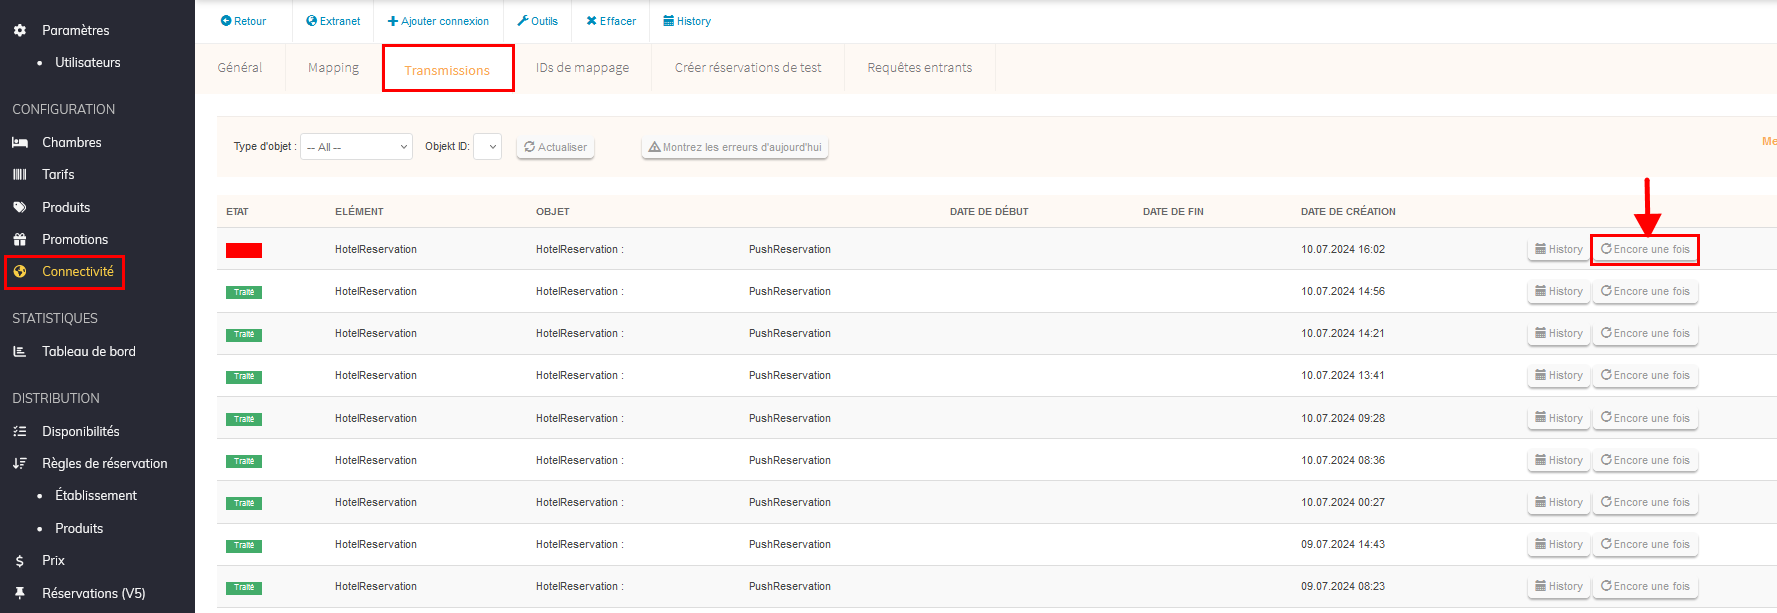Screen dimensions: 1777x613
Task: Click the Promotions gift icon
Action: (x=20, y=240)
